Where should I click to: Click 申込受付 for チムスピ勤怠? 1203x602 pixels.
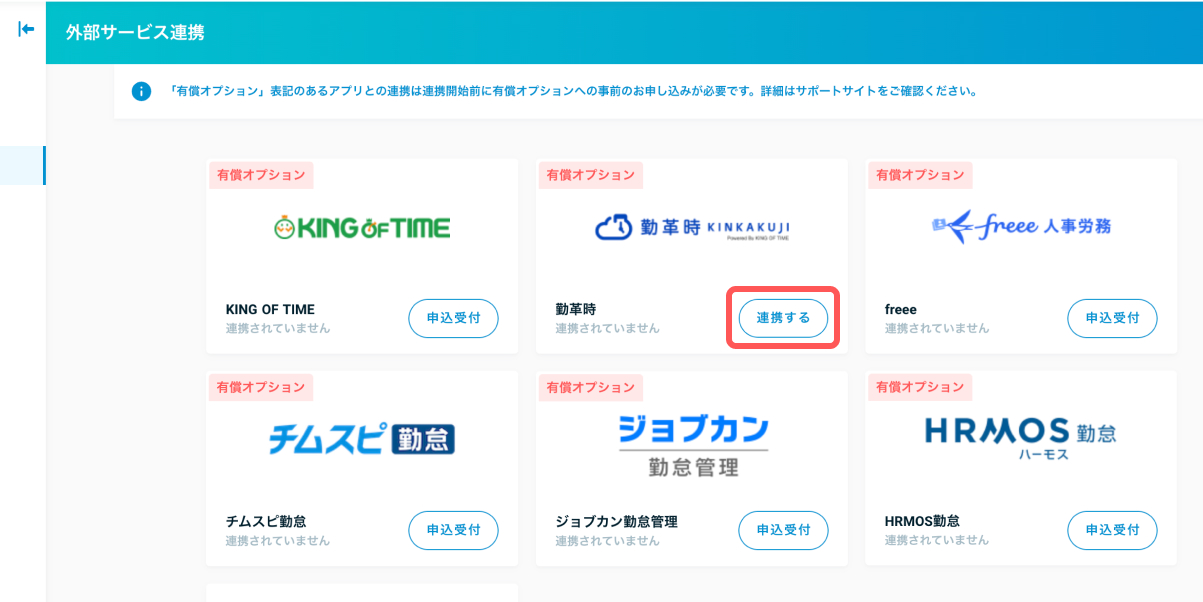click(x=453, y=530)
